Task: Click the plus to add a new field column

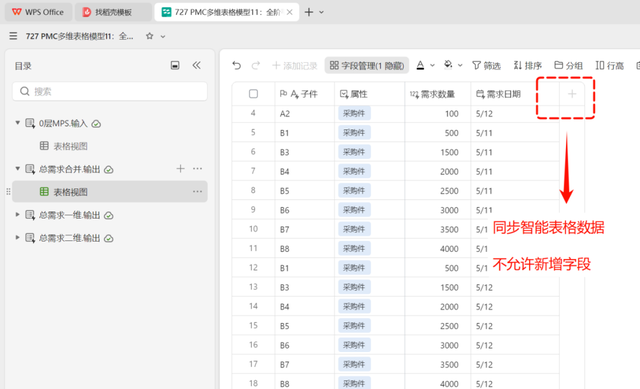Action: pyautogui.click(x=572, y=94)
